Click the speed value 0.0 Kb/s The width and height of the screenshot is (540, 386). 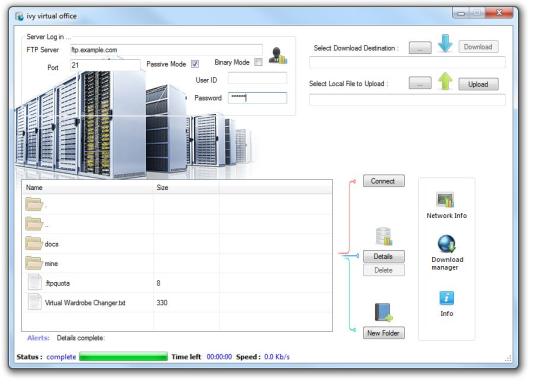tap(277, 357)
